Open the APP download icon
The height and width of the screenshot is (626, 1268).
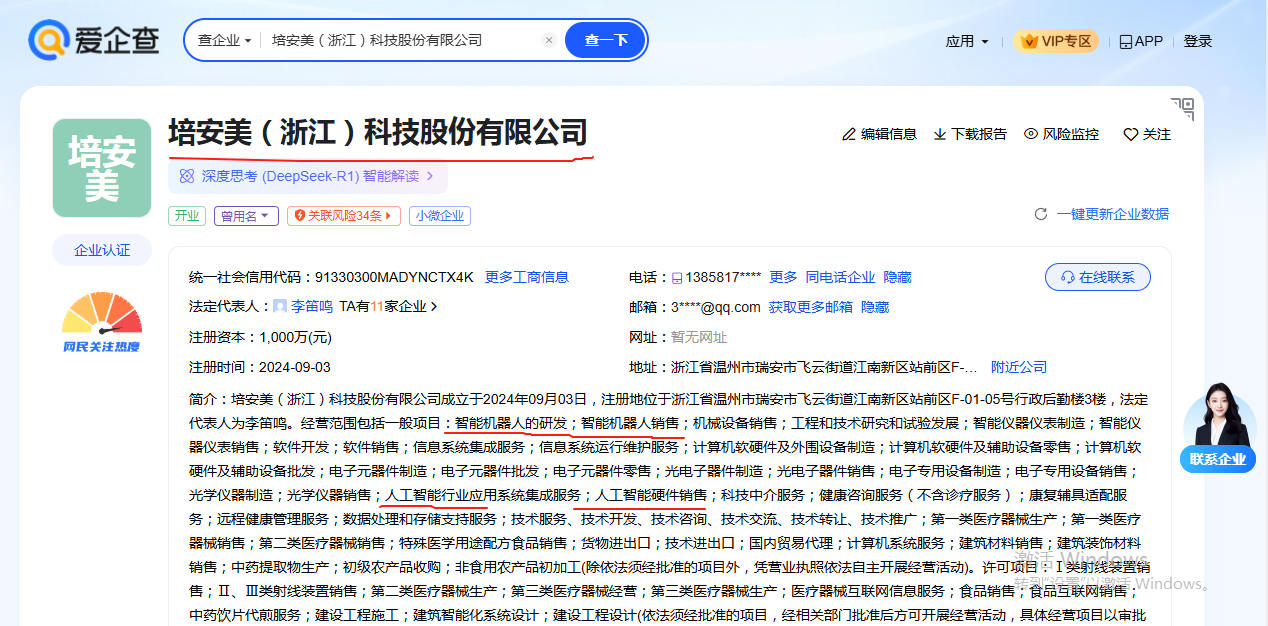[x=1125, y=41]
